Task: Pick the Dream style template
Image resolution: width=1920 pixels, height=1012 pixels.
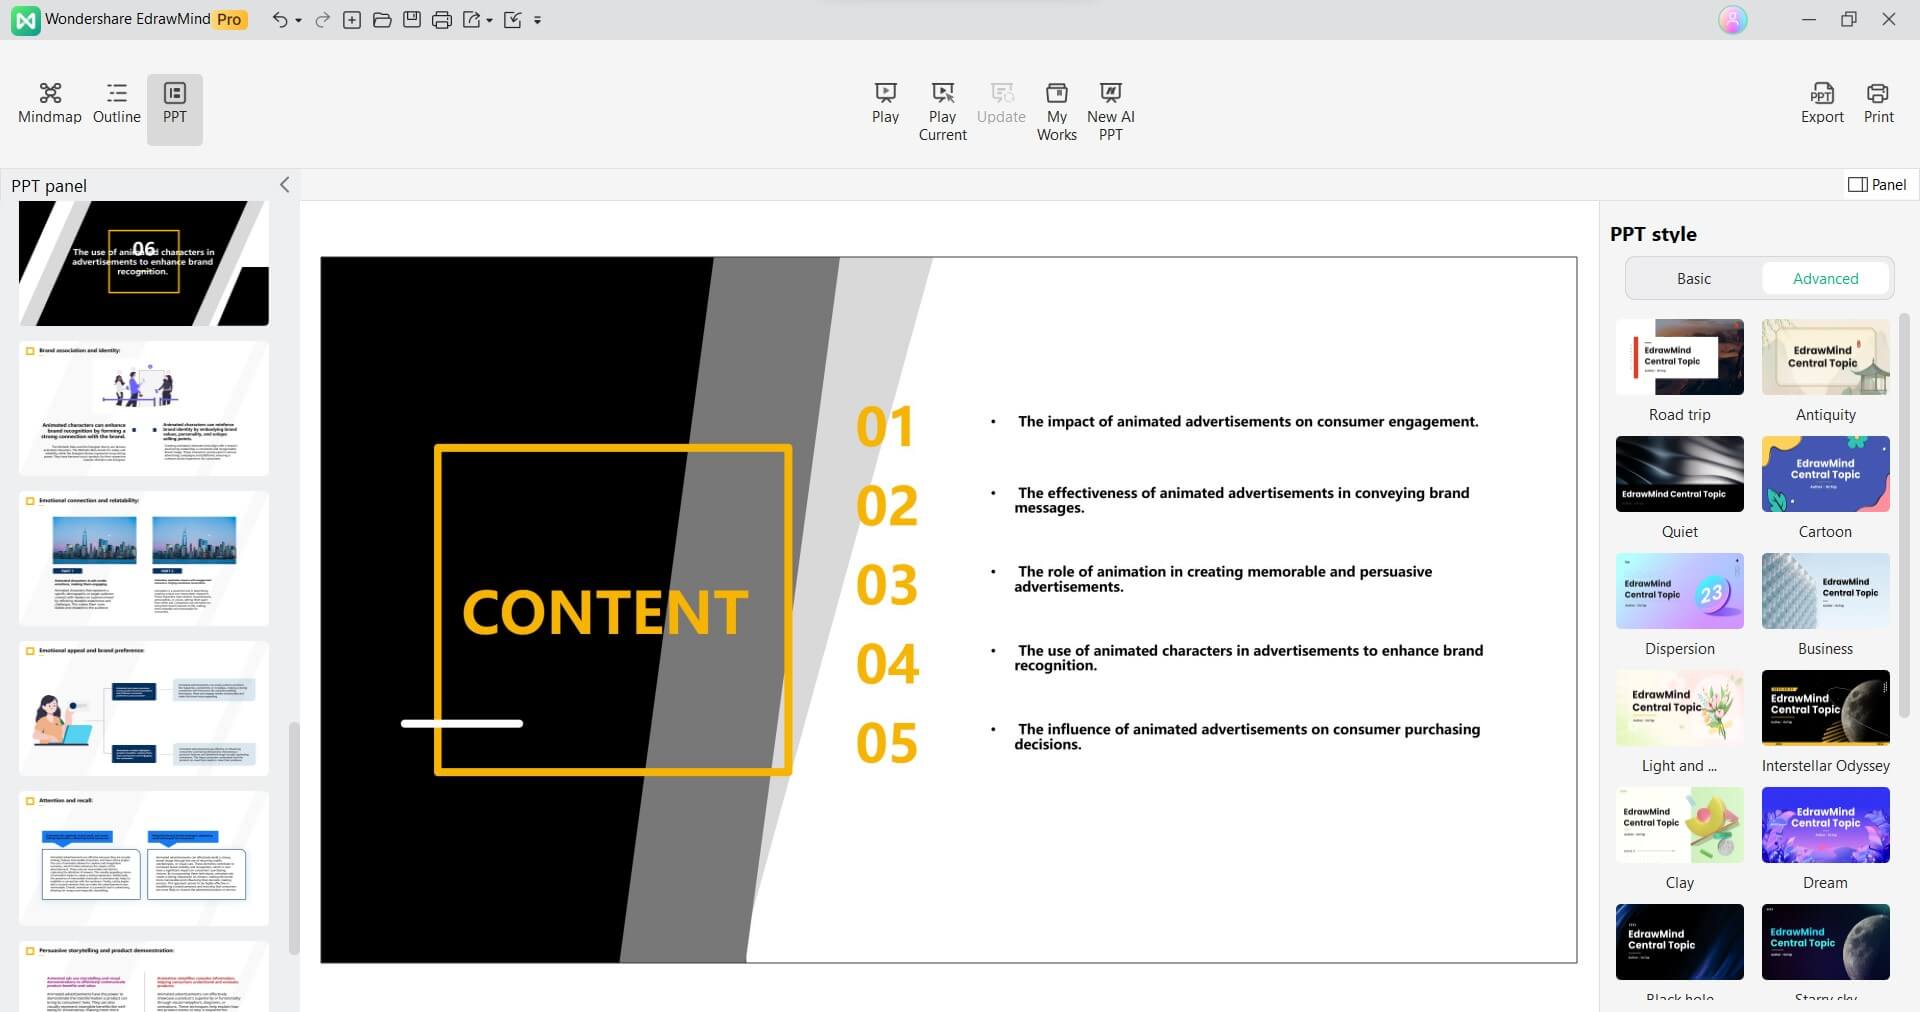Action: tap(1825, 825)
